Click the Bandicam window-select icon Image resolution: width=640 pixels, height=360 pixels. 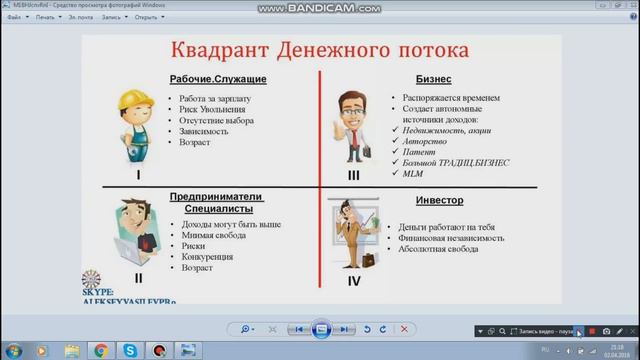coord(491,331)
